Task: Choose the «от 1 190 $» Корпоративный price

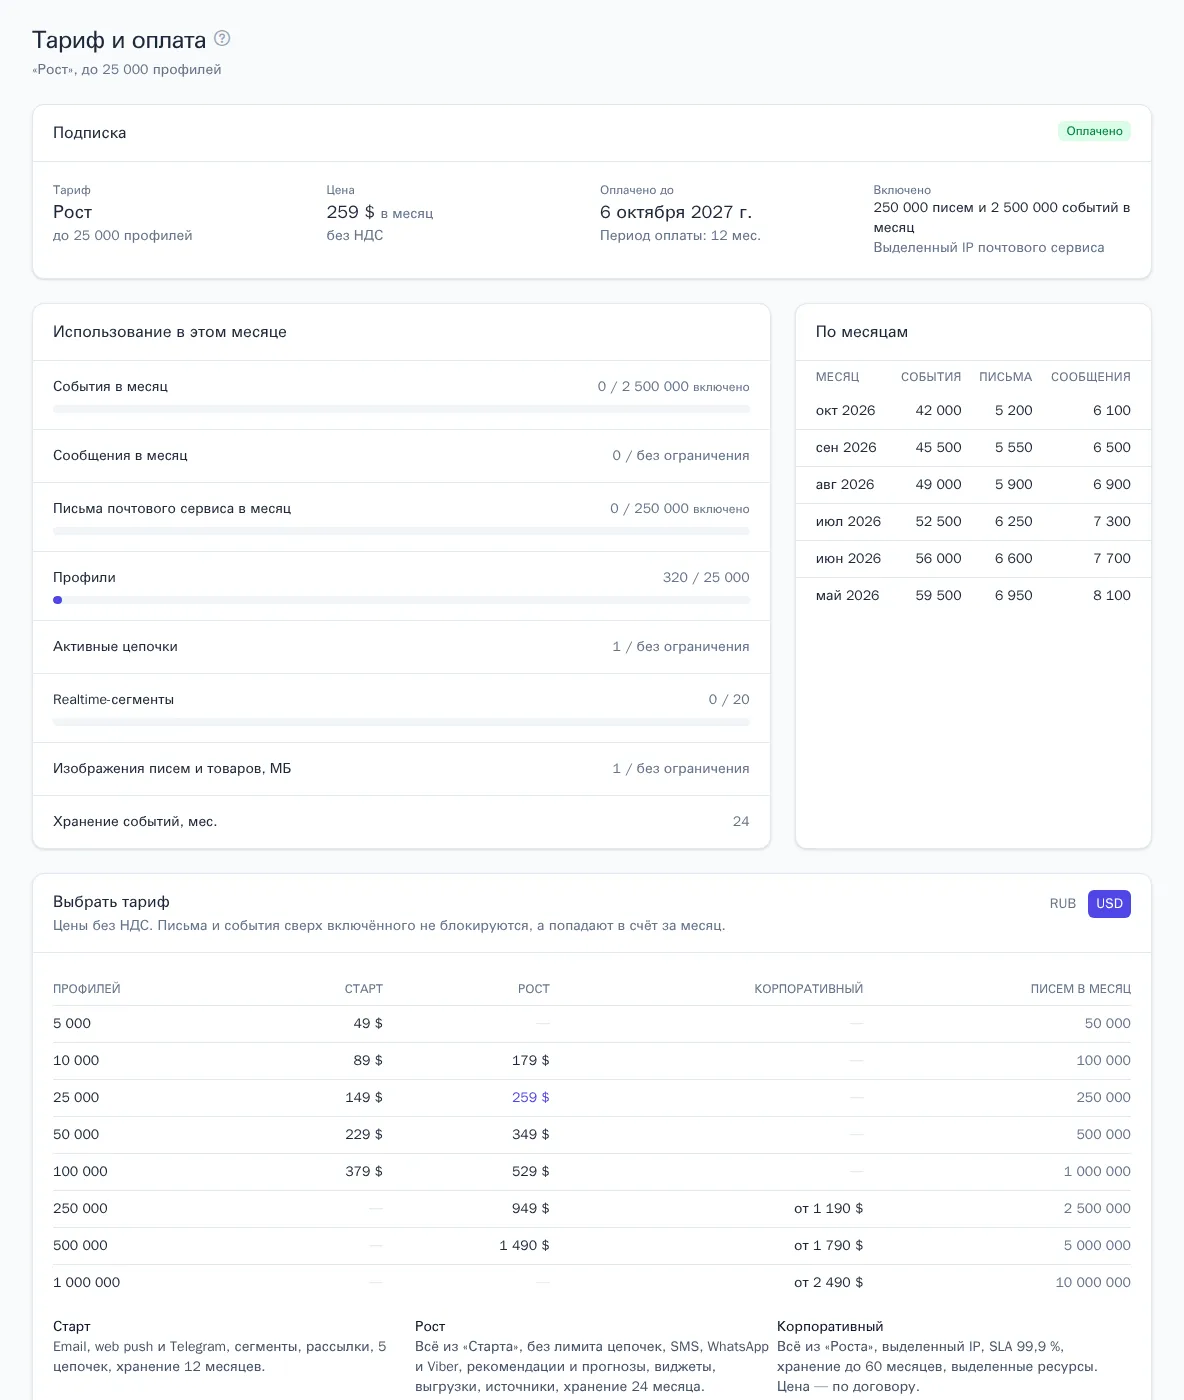Action: click(828, 1208)
